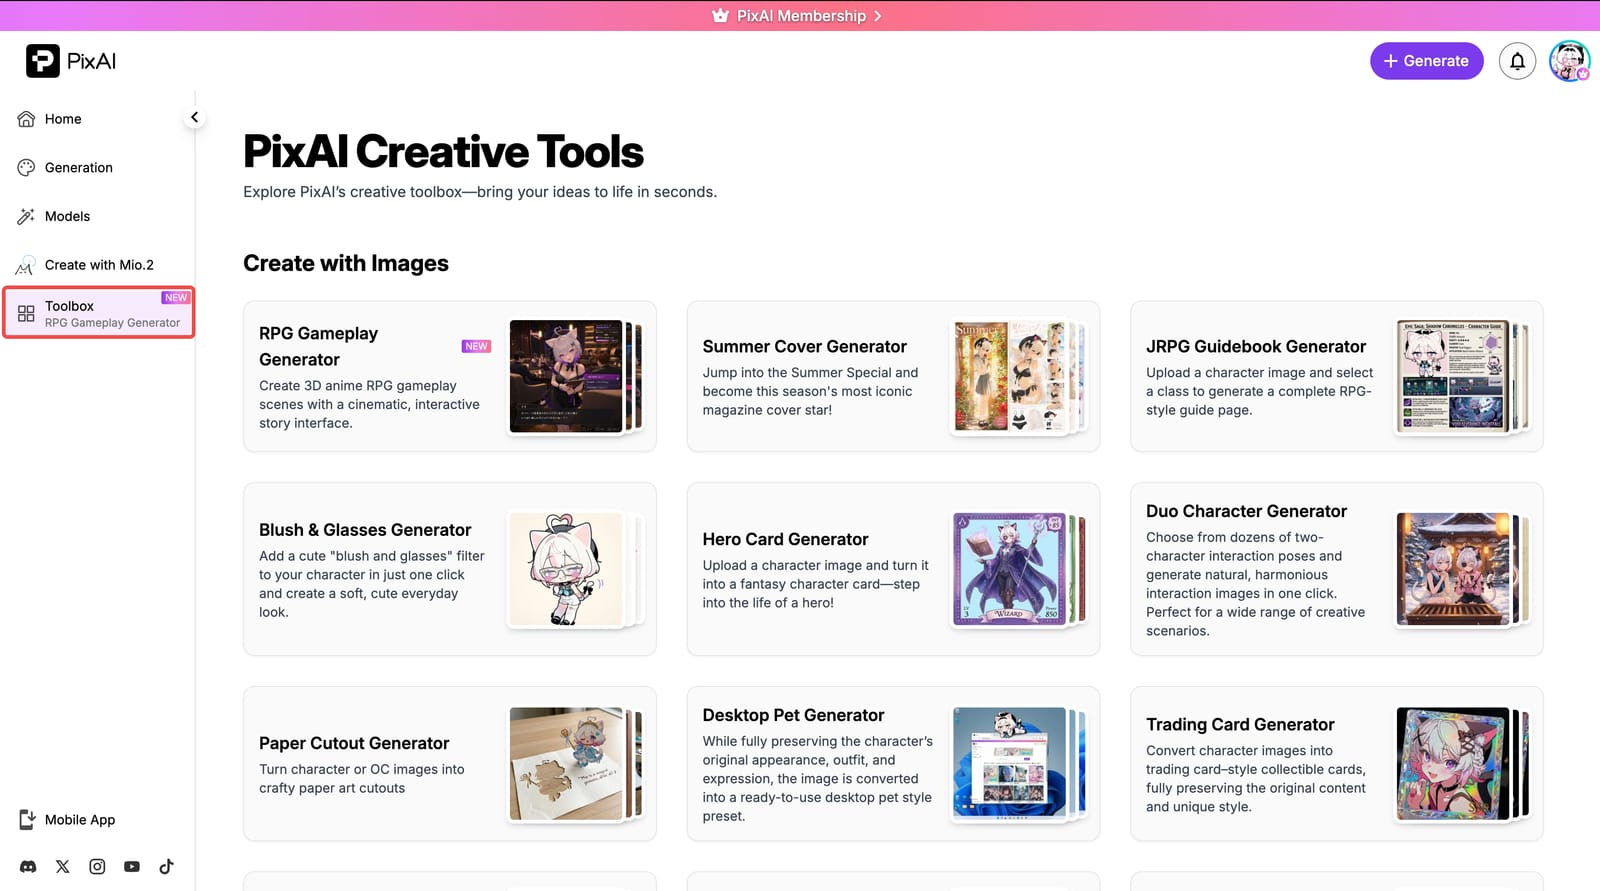Select Generation in the sidebar menu
Screen dimensions: 1600x891
(x=79, y=168)
